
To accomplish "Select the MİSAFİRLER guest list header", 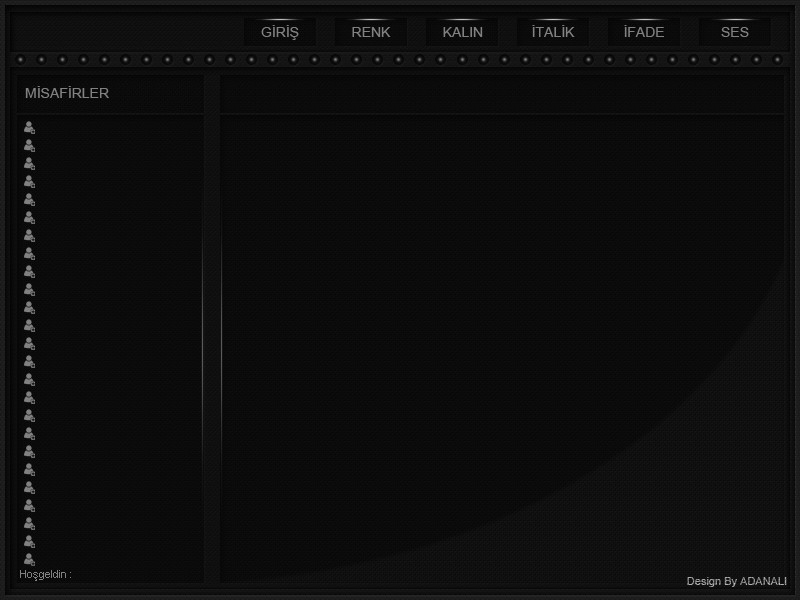I will 67,94.
